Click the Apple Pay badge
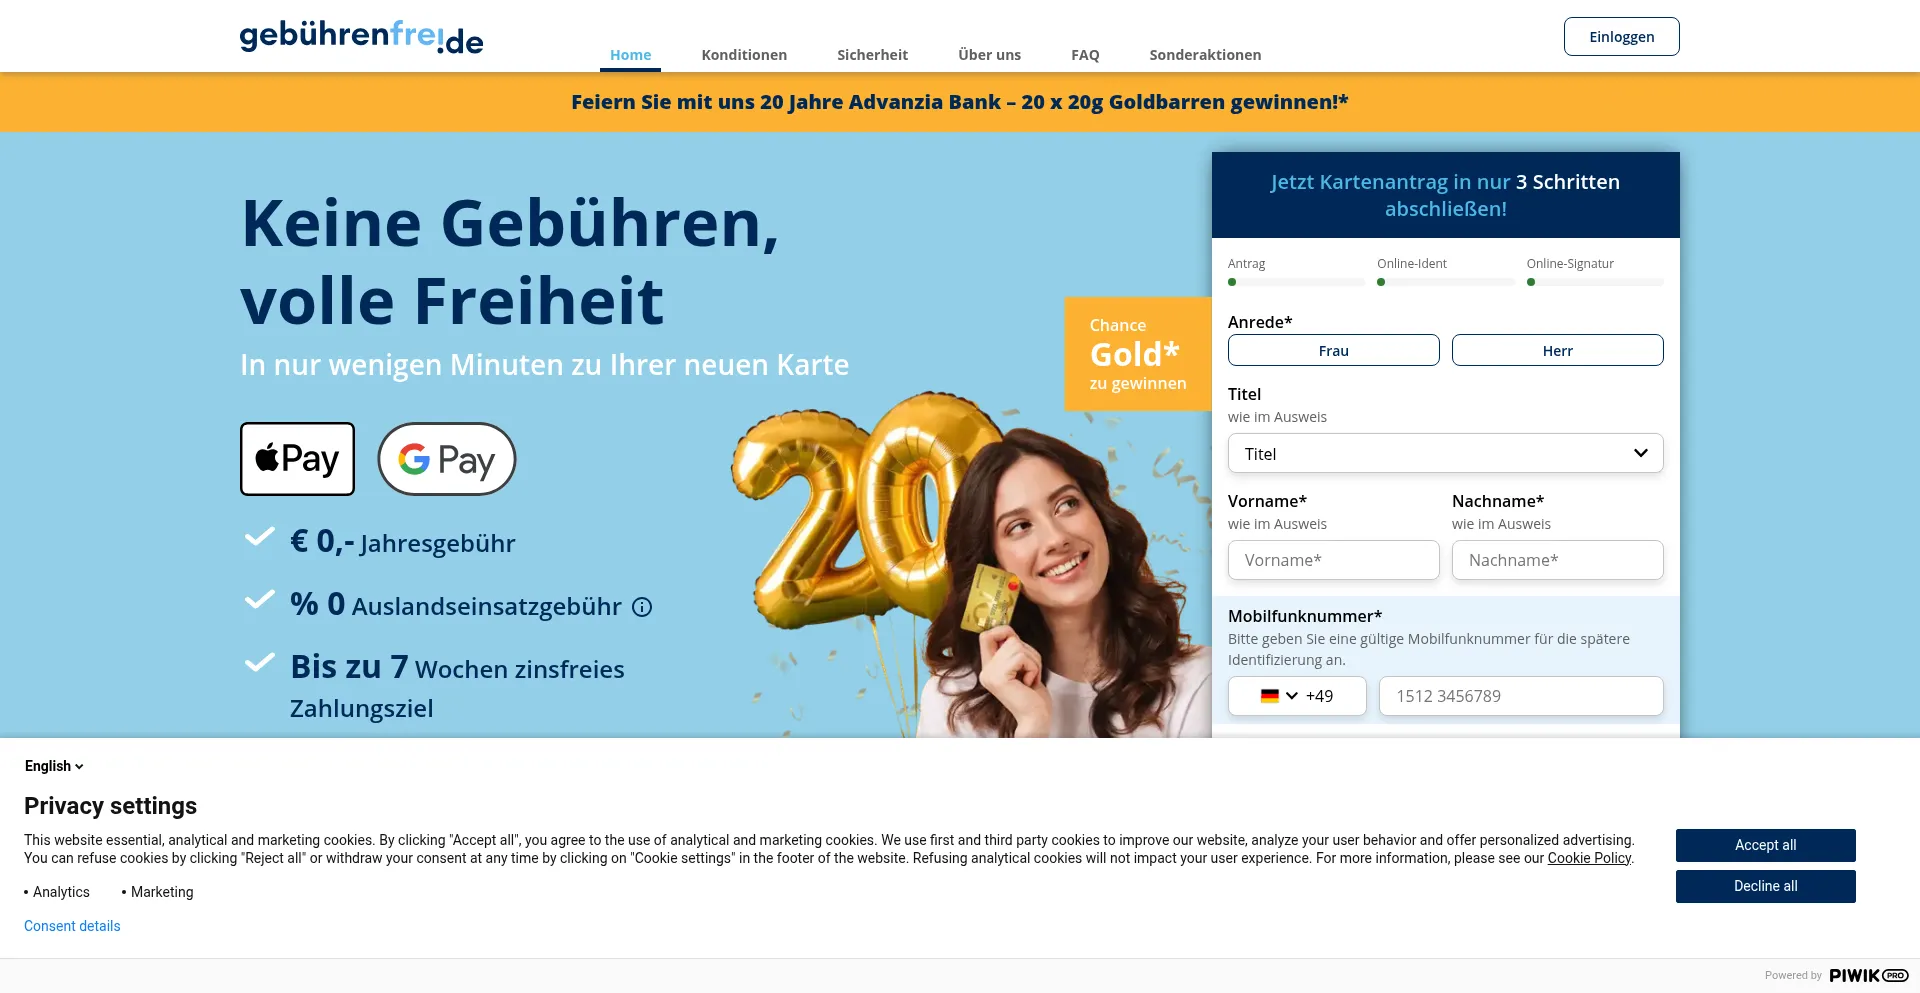 pos(297,459)
